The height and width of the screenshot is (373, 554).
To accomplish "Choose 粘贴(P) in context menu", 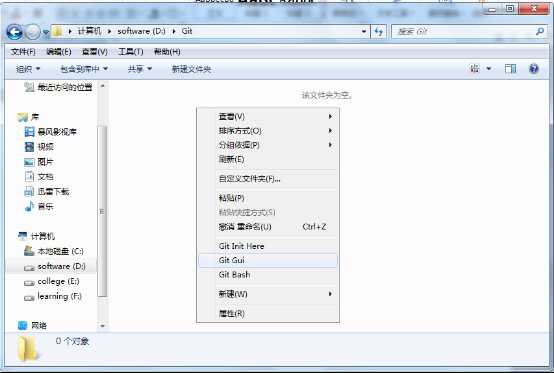I will click(268, 198).
